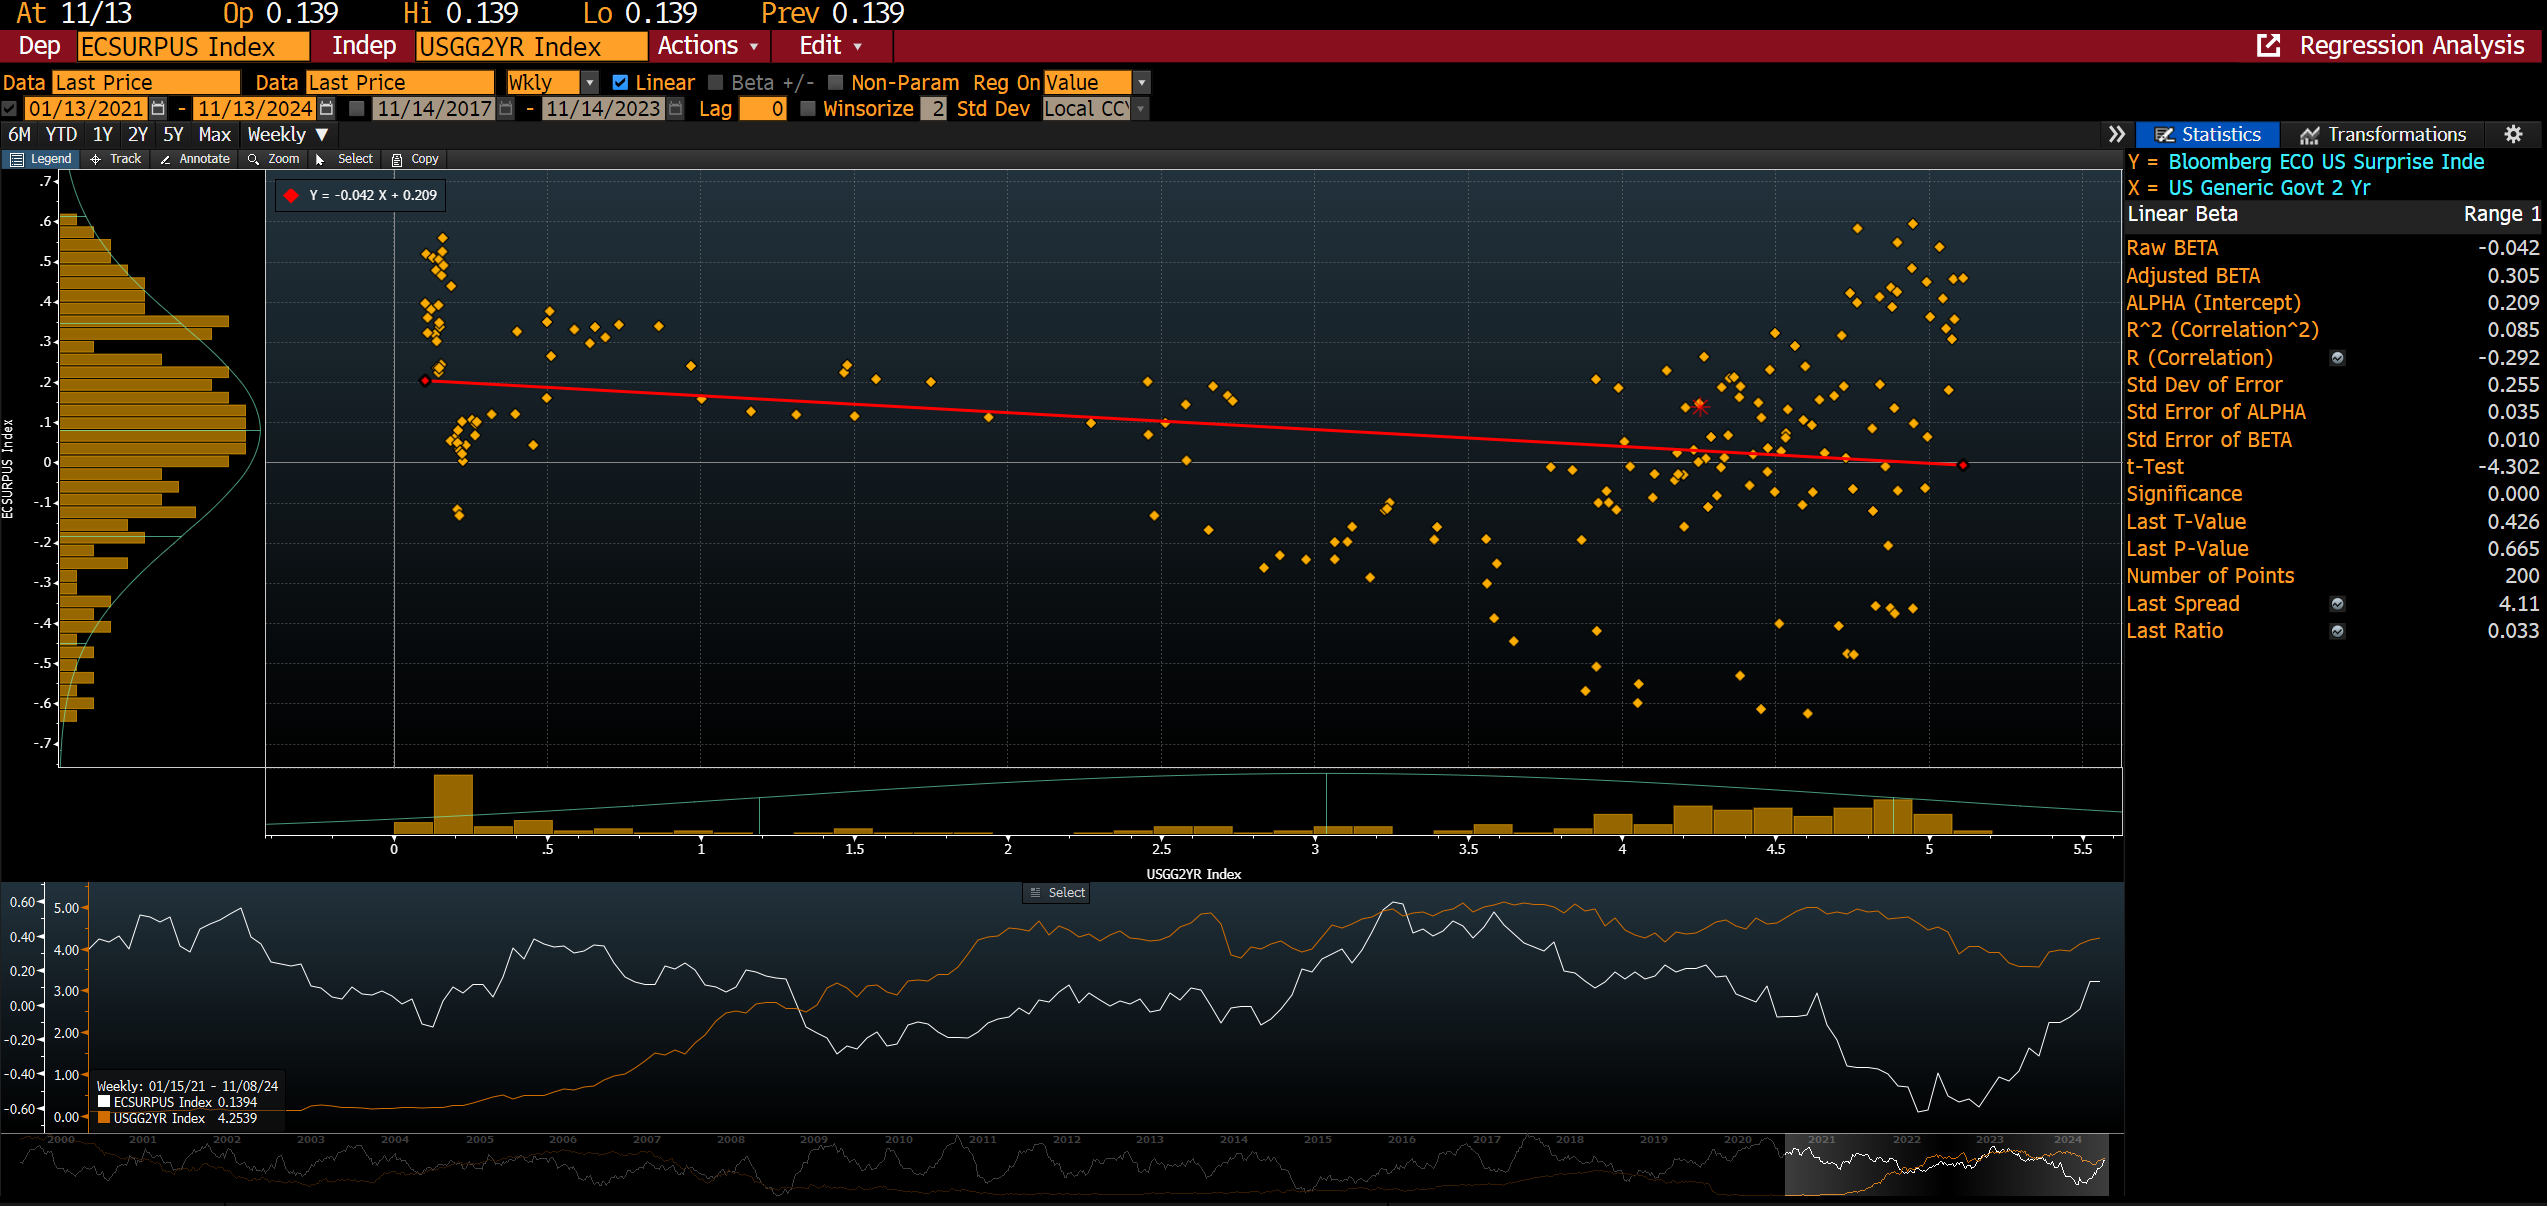The image size is (2547, 1206).
Task: Click the start date 01/13/2021 field
Action: coord(86,108)
